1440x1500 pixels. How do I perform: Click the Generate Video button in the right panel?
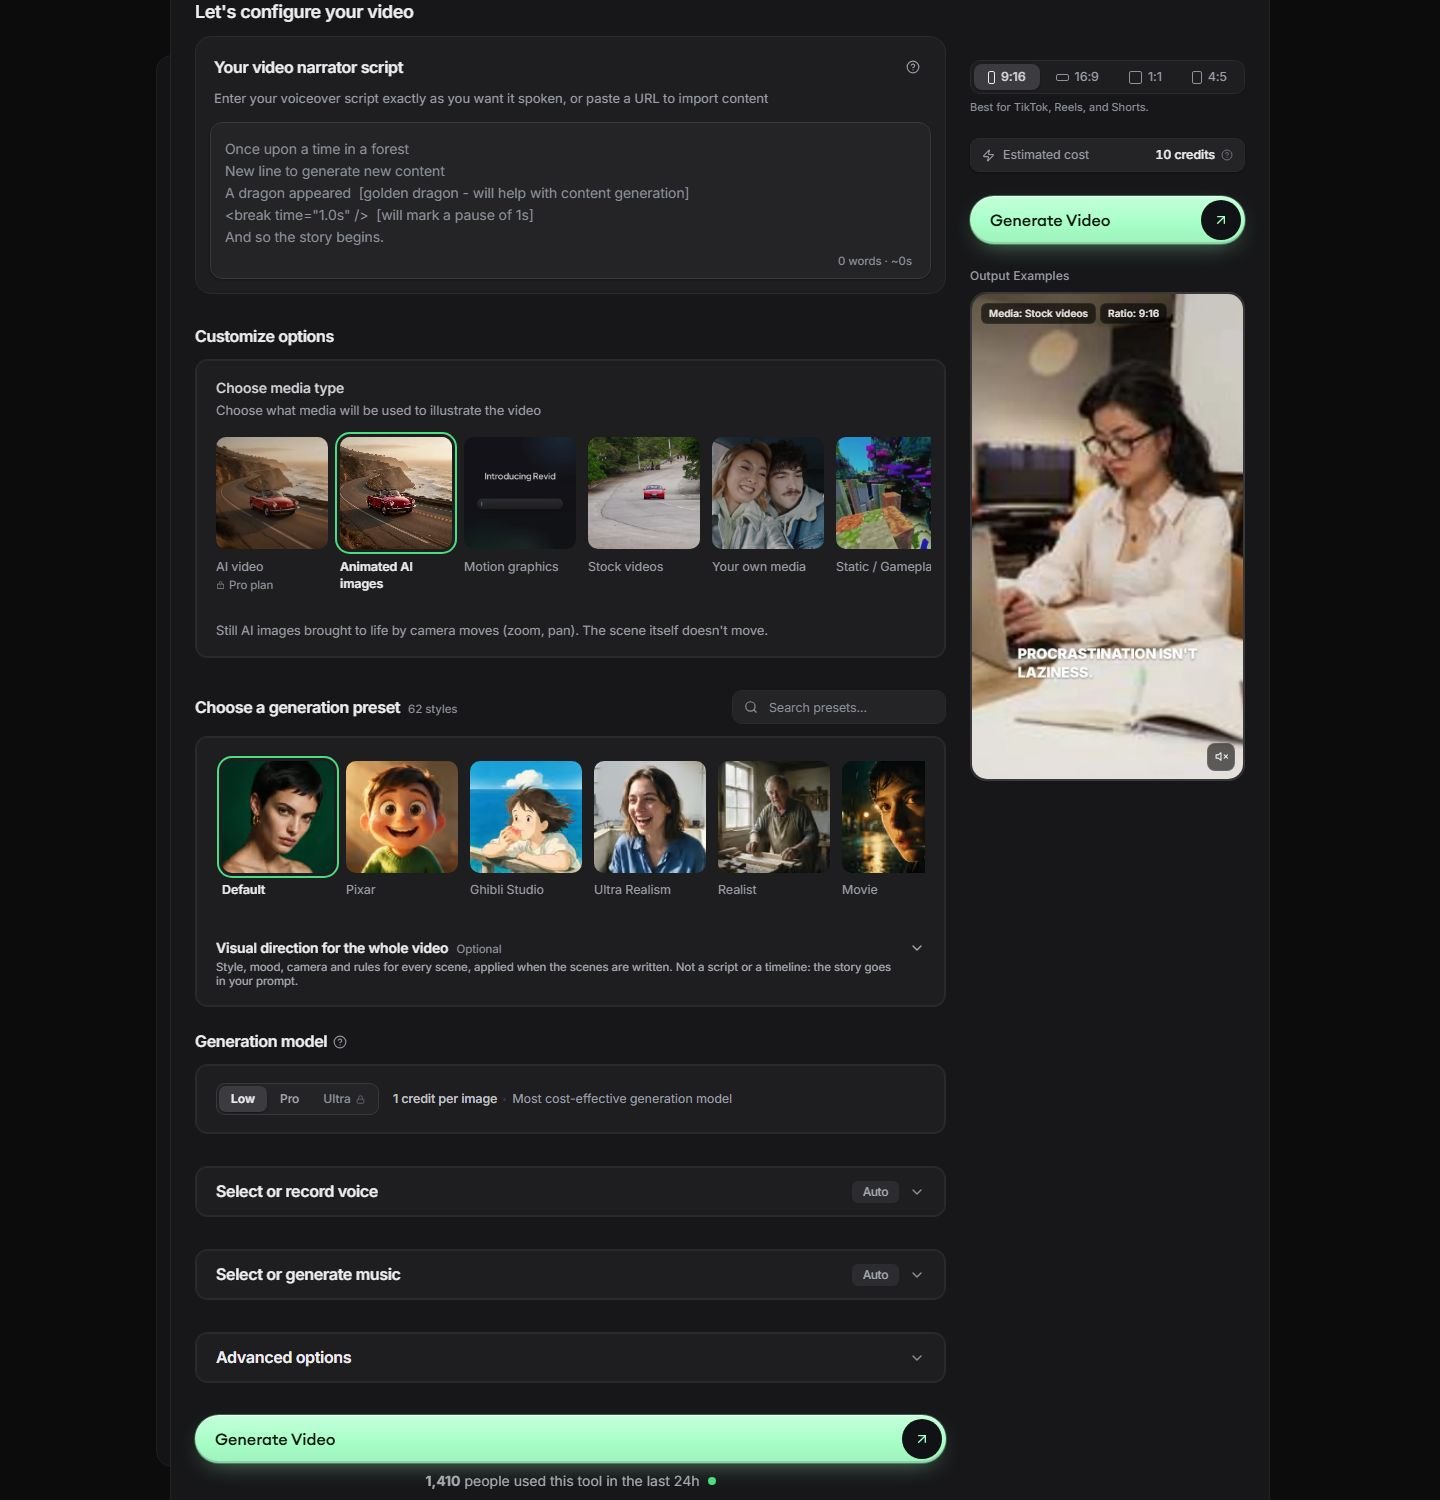click(x=1107, y=221)
